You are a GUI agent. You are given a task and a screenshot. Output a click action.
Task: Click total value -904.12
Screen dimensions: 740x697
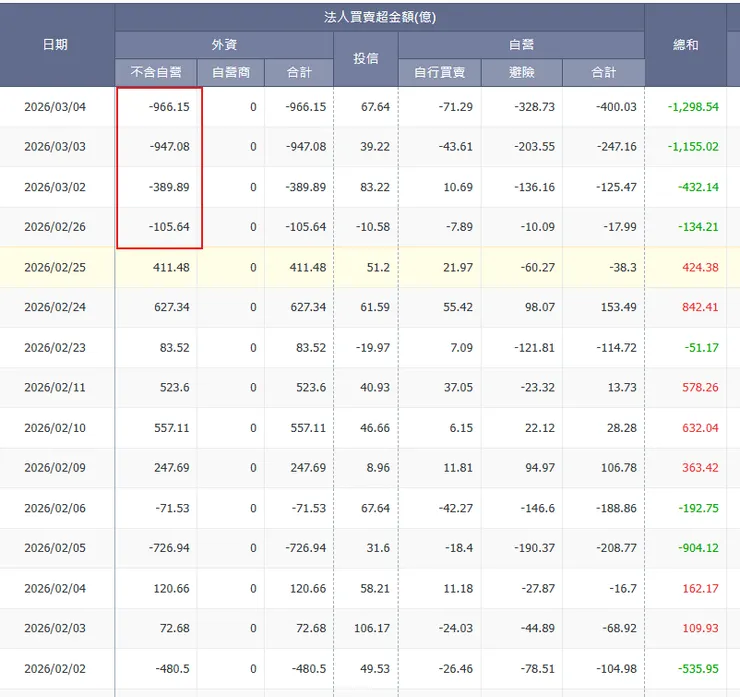click(x=698, y=548)
